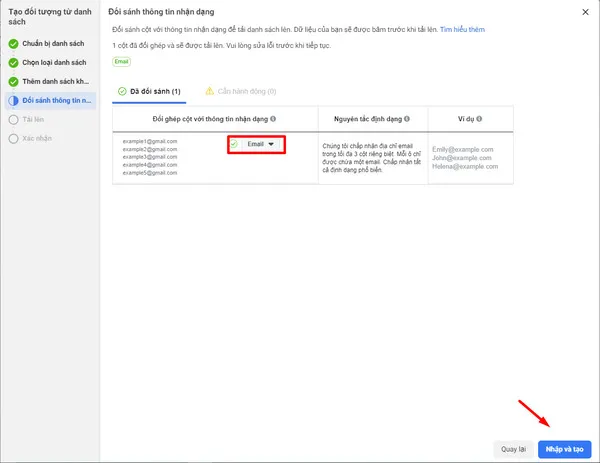Close the dialog with the X button
This screenshot has height=463, width=600.
pos(584,12)
